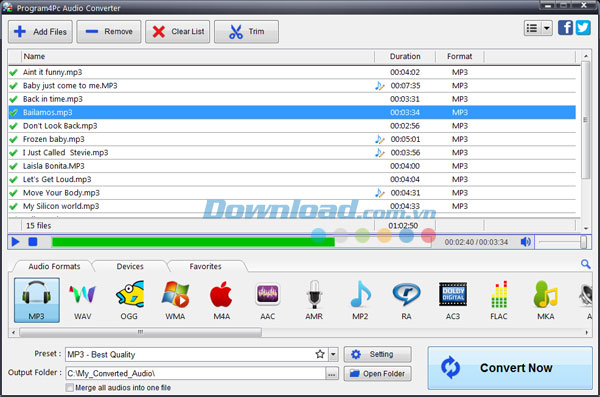The height and width of the screenshot is (397, 600).
Task: Open the Trim tool
Action: tap(246, 31)
